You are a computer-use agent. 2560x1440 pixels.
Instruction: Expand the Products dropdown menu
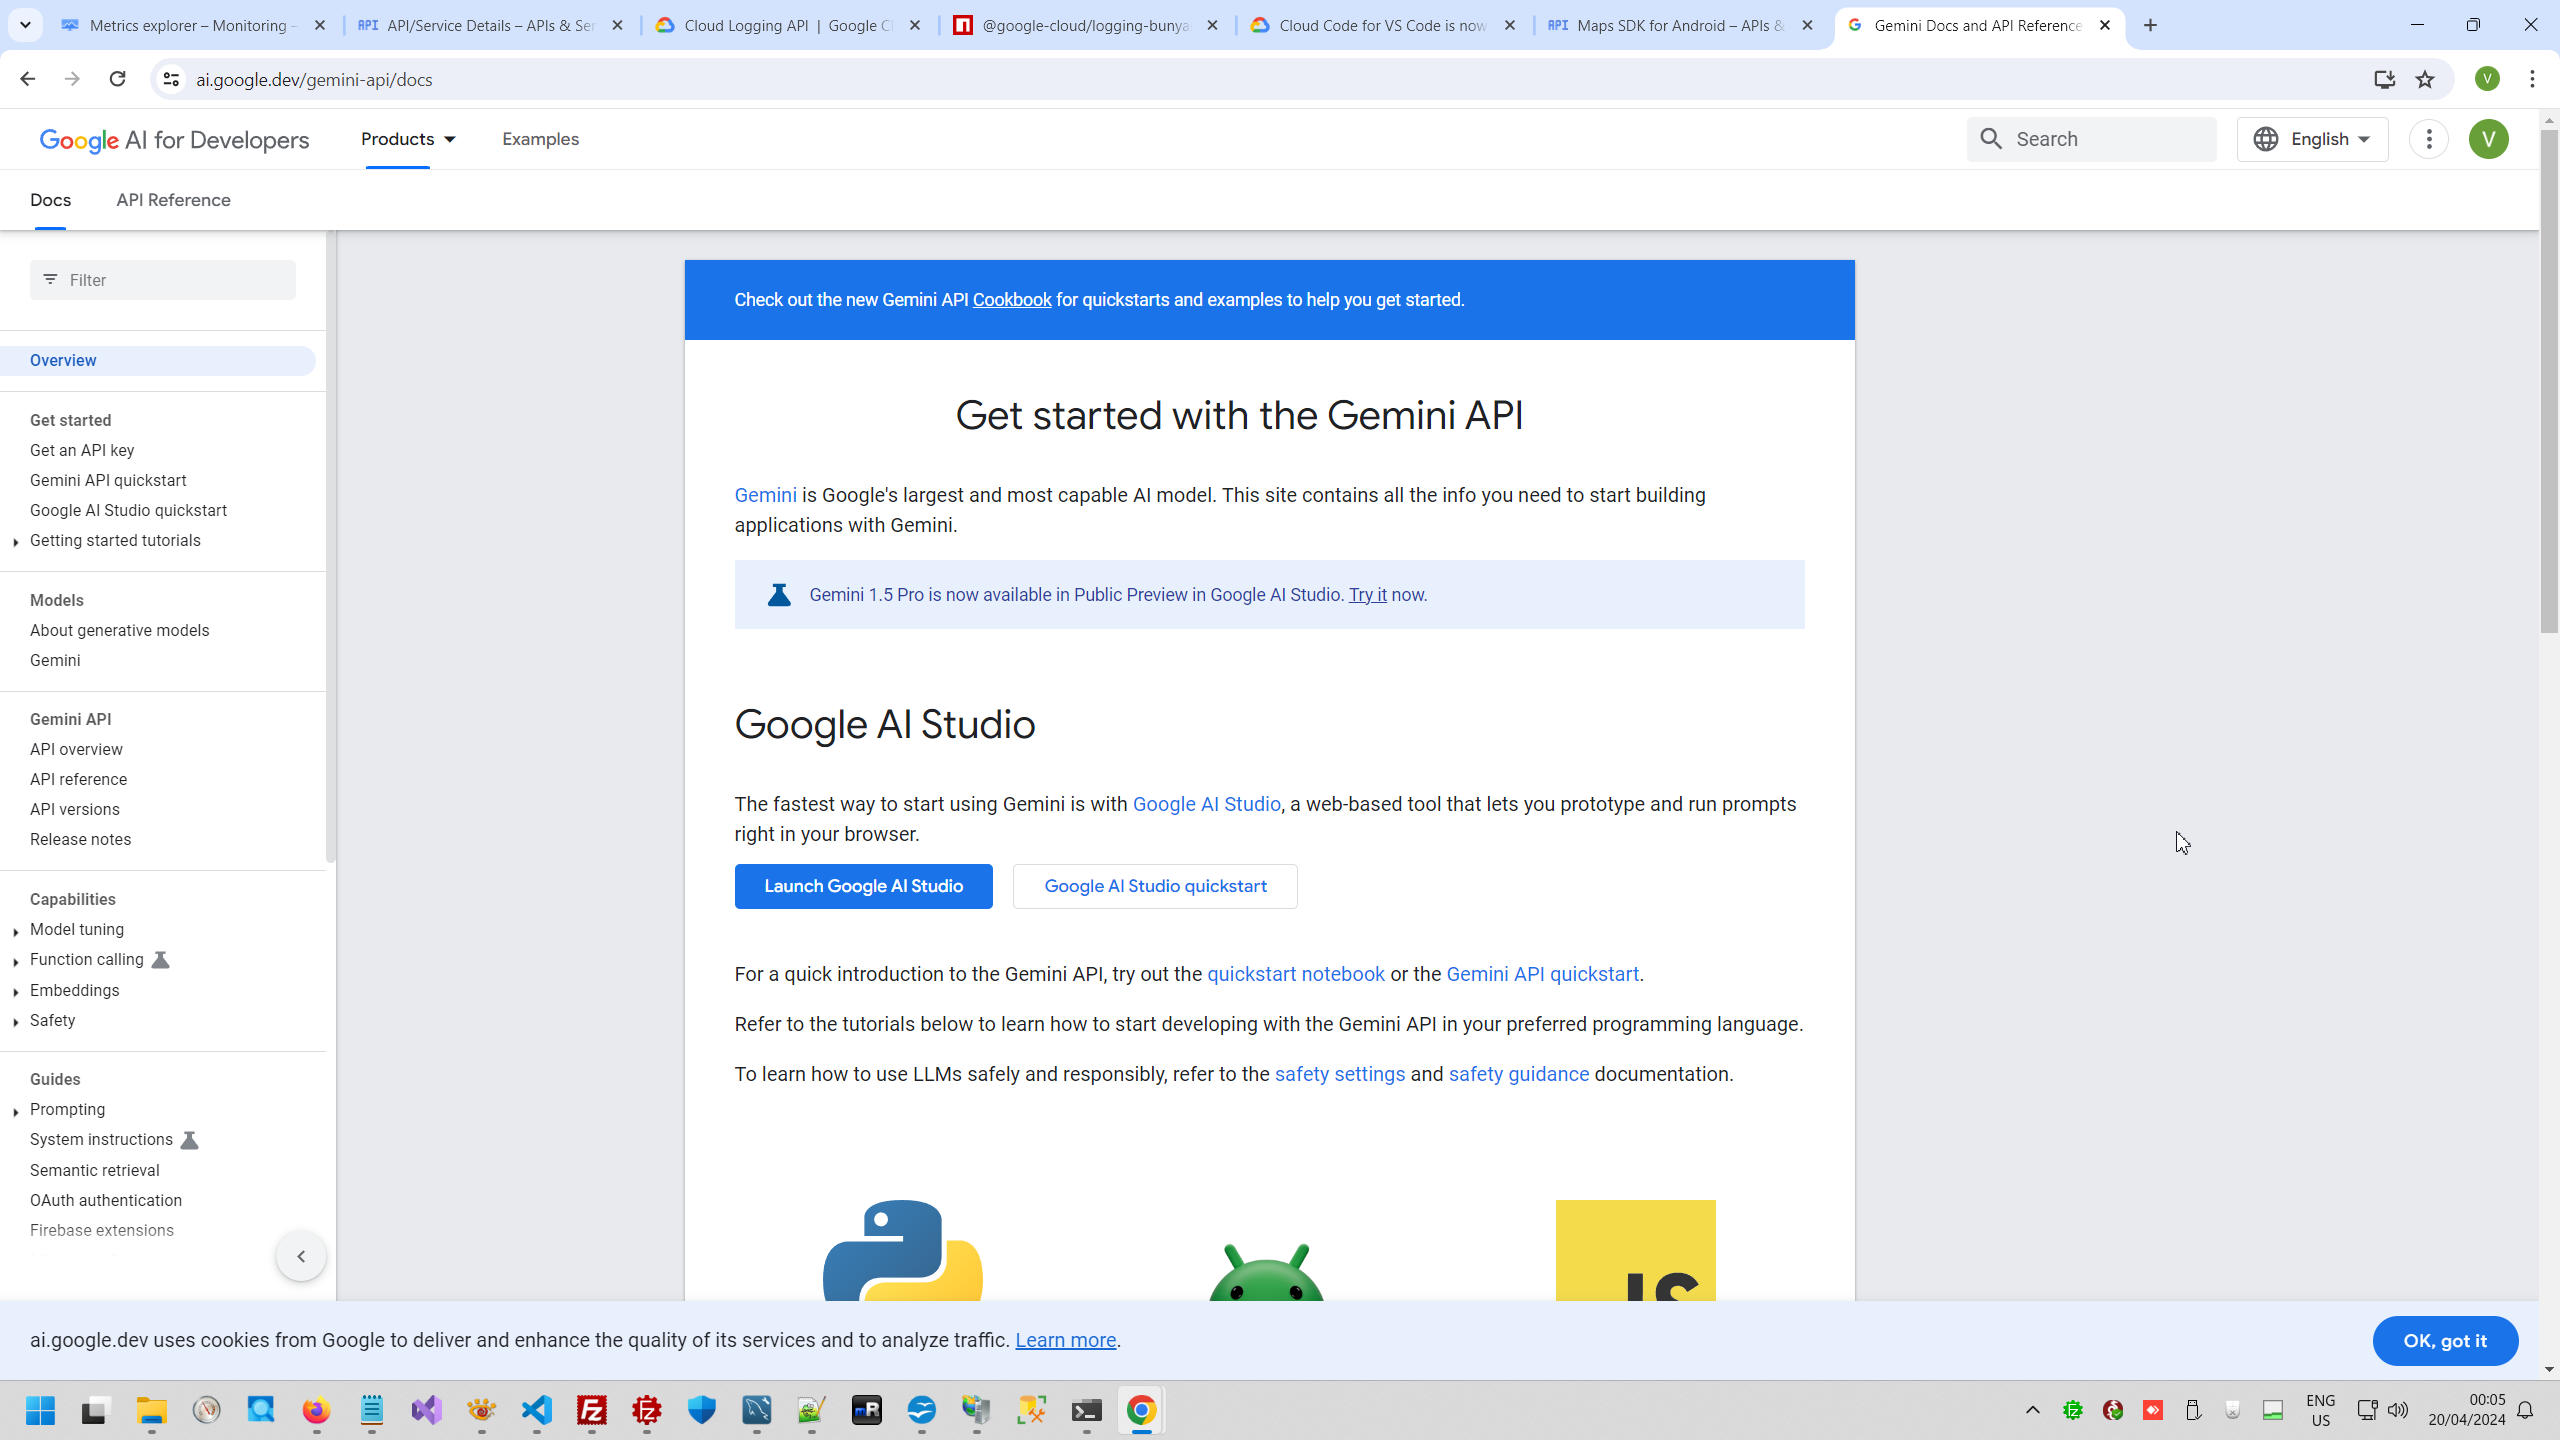[408, 139]
